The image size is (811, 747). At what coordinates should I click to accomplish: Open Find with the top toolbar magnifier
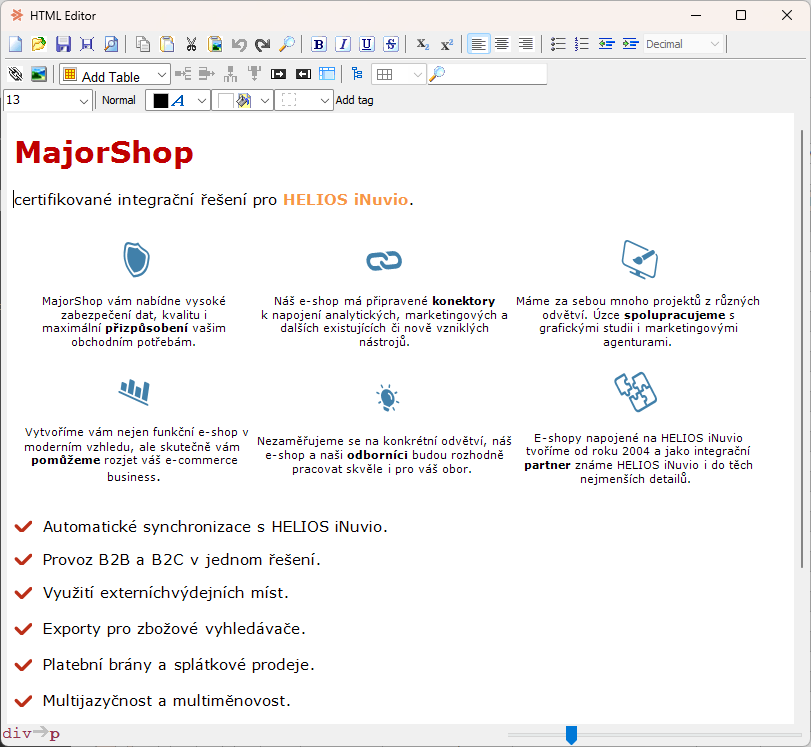click(x=287, y=44)
